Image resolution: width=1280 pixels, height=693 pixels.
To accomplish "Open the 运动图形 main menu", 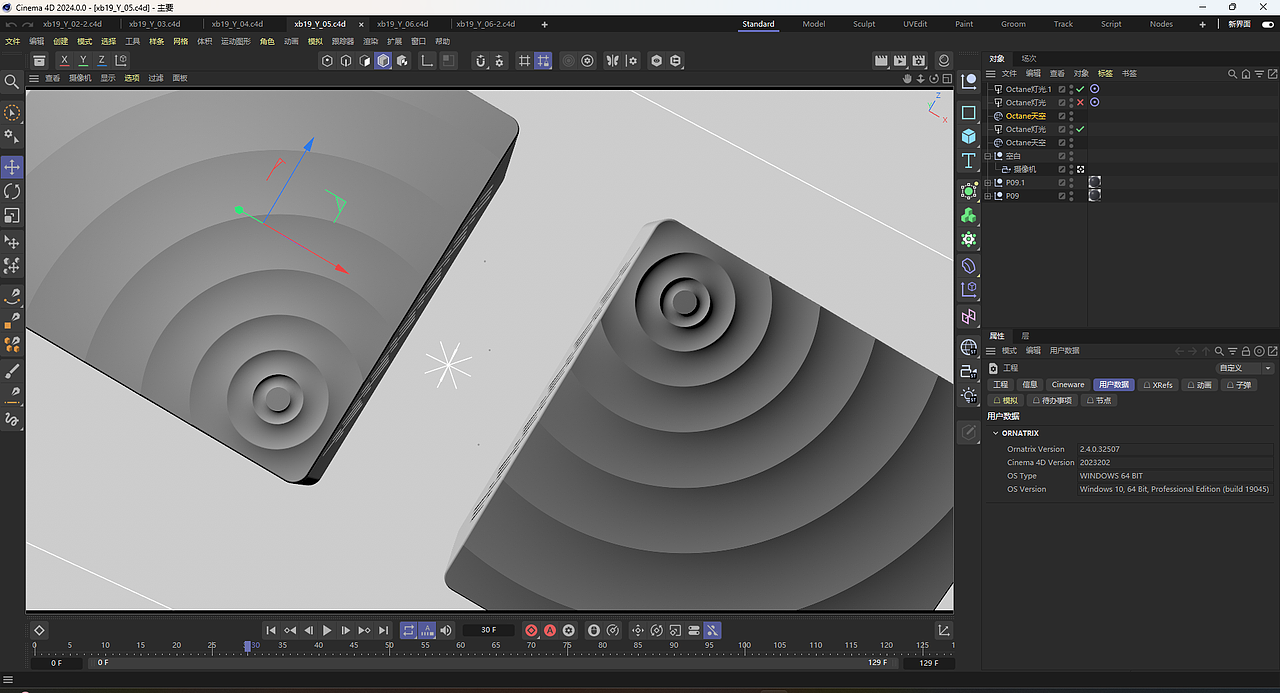I will click(236, 42).
